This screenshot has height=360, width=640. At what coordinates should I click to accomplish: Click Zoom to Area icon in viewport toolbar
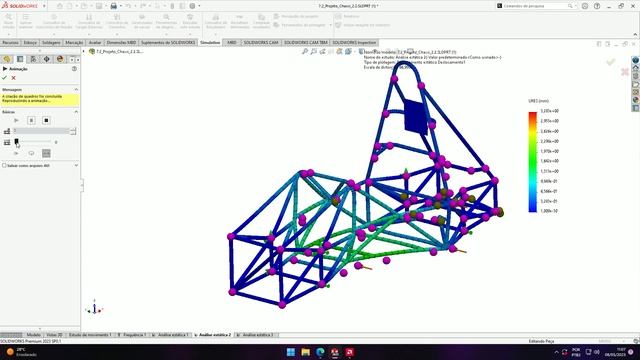pyautogui.click(x=313, y=51)
